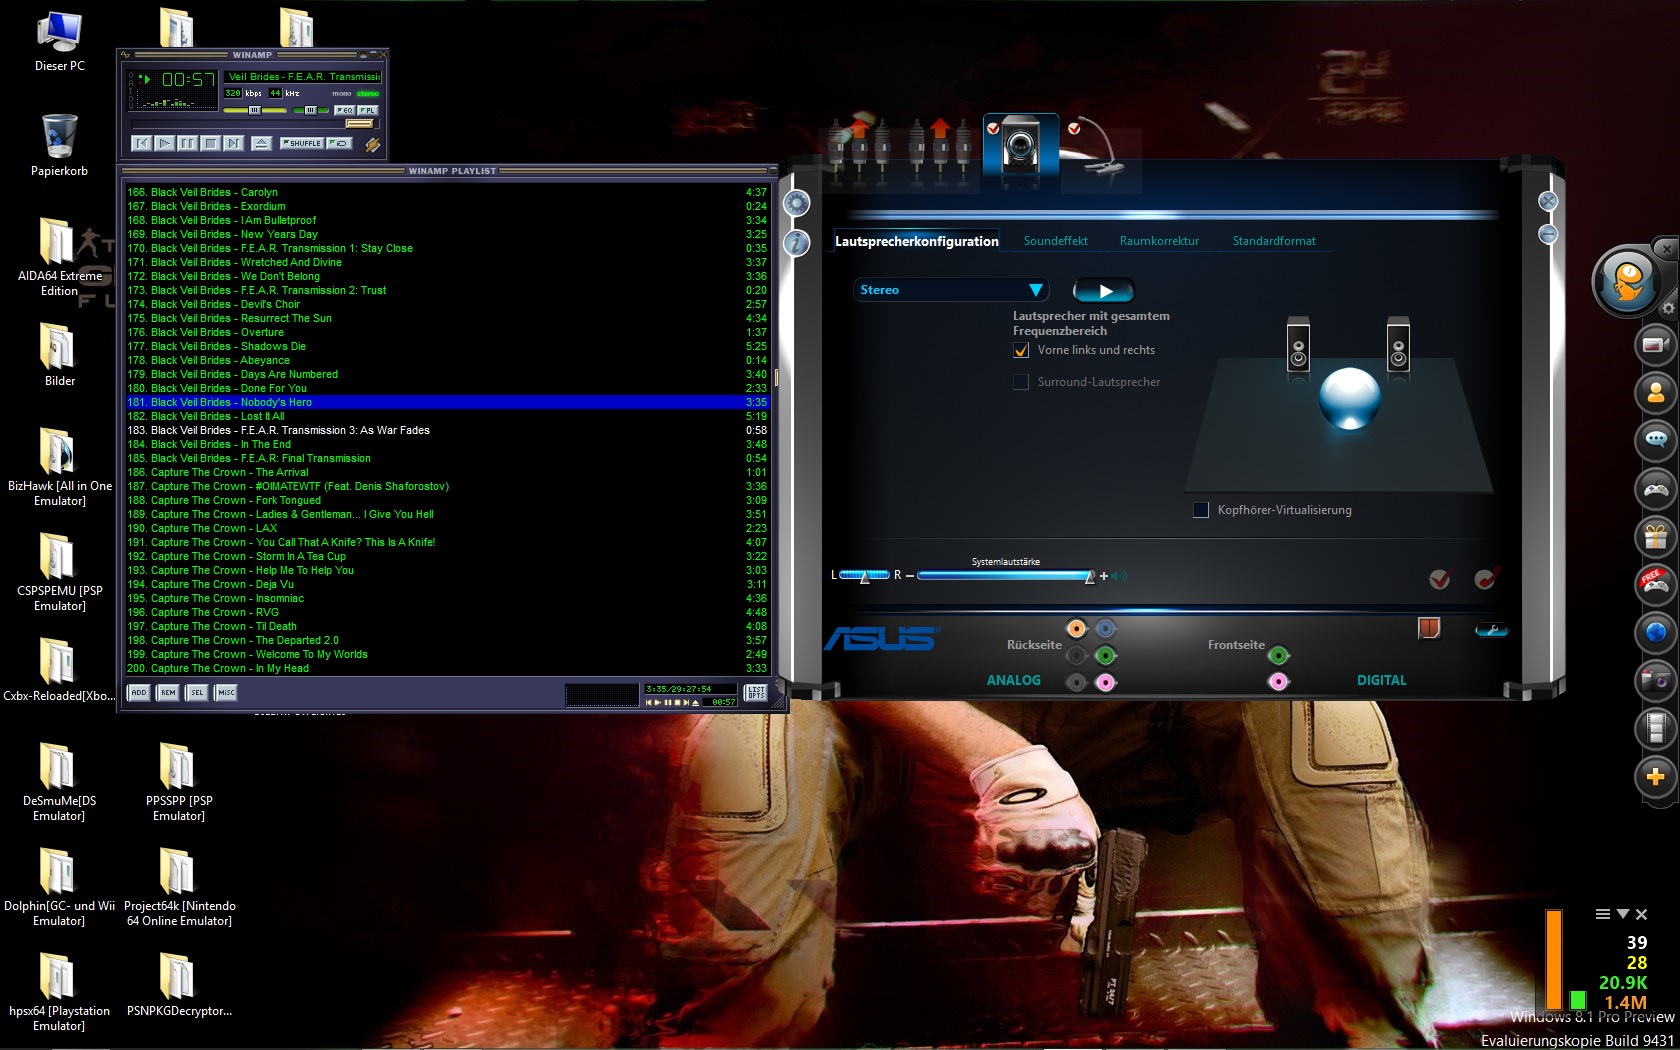Click the wrench connector settings button

1491,630
